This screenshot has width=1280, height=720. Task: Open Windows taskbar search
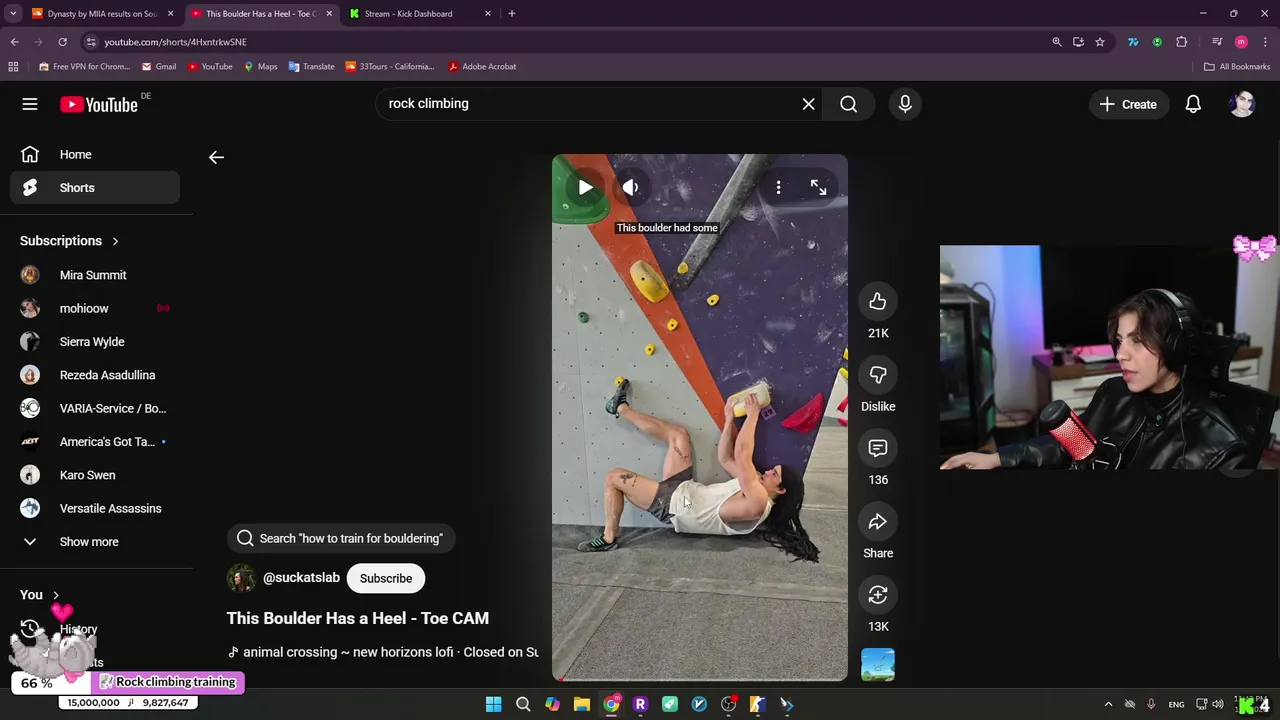coord(523,704)
